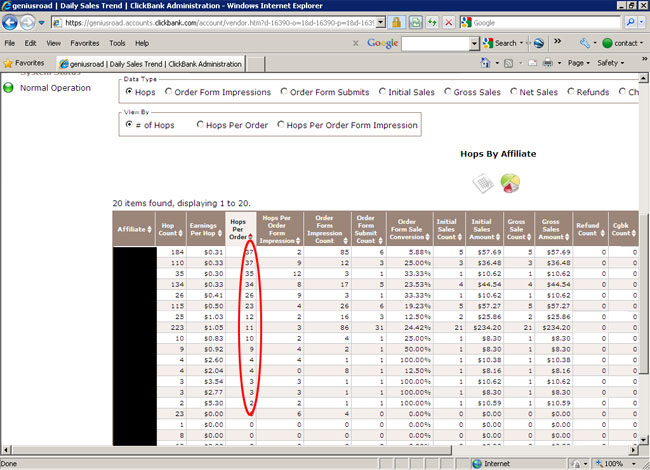650x470 pixels.
Task: Open dropdown arrow beside Home icon
Action: click(497, 63)
